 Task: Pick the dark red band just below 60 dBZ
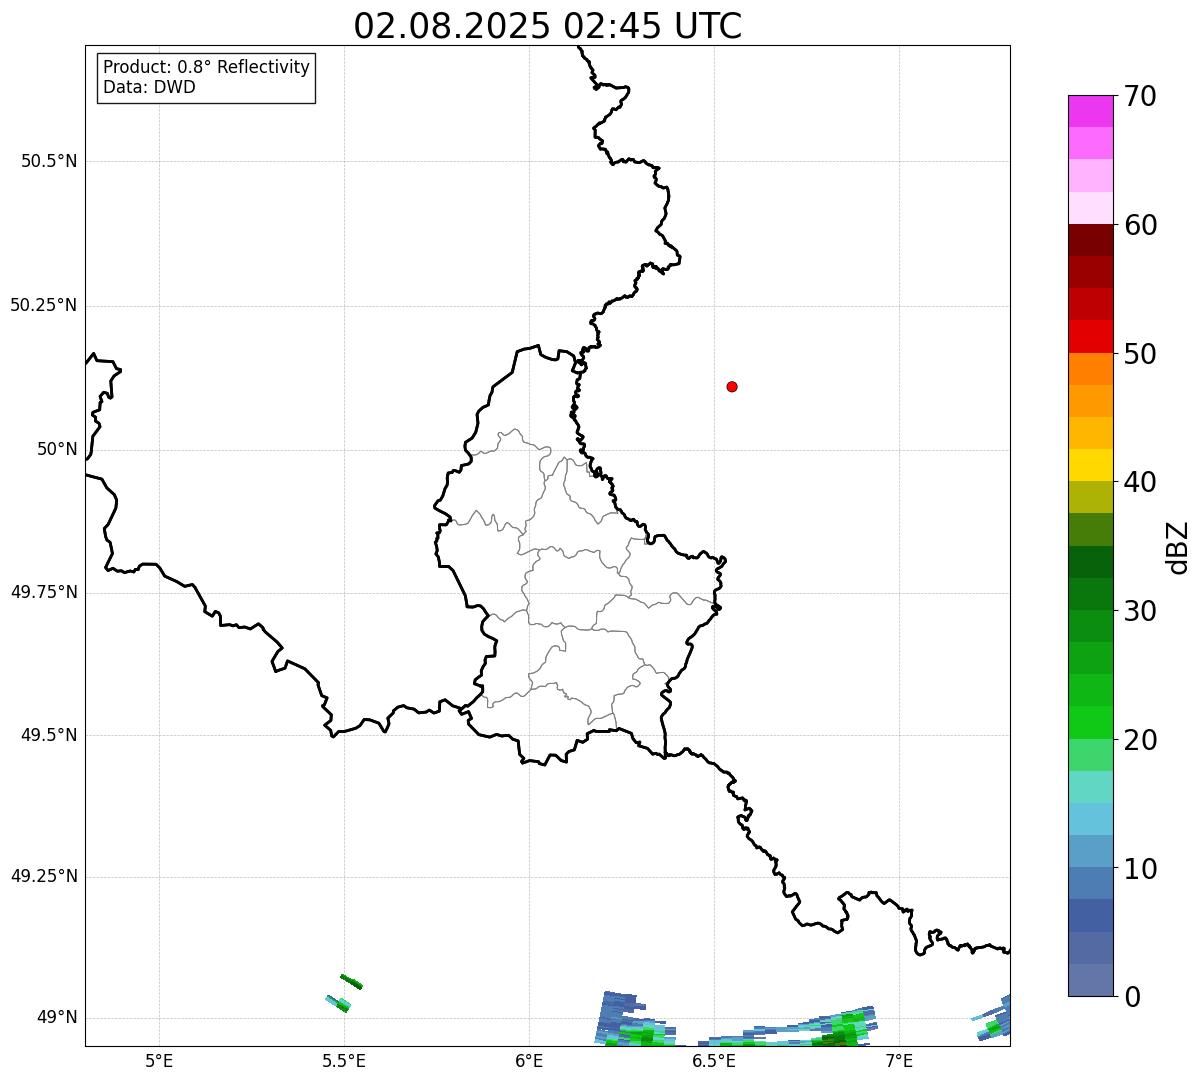[1090, 240]
